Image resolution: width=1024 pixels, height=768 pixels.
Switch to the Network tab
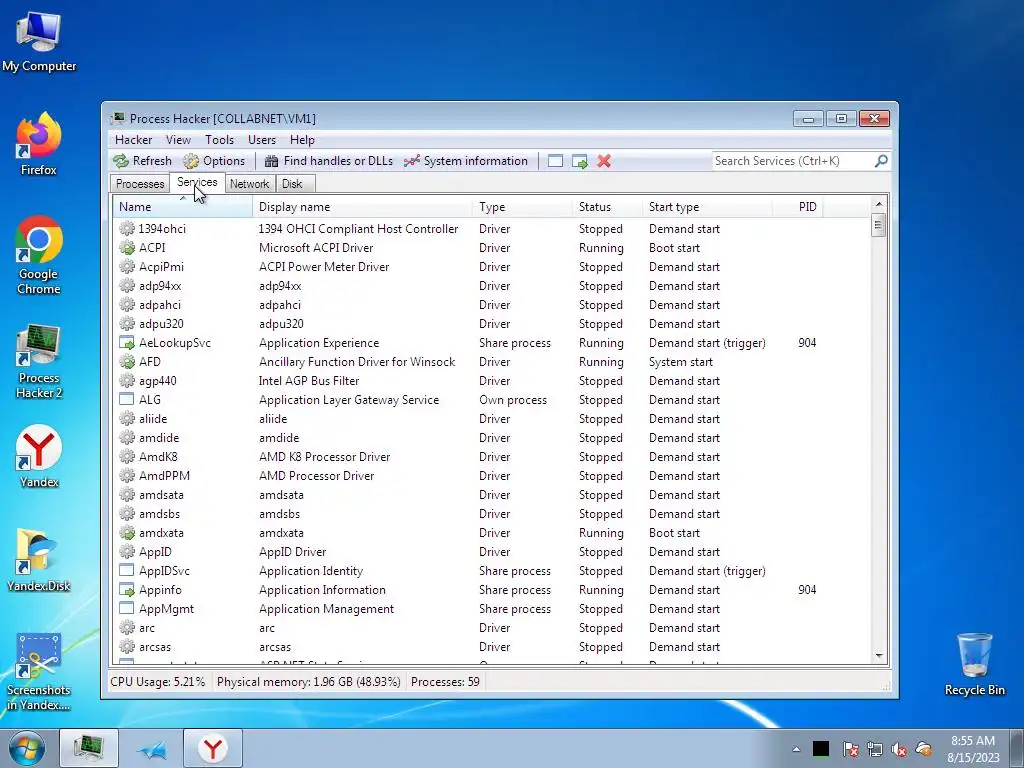click(249, 184)
